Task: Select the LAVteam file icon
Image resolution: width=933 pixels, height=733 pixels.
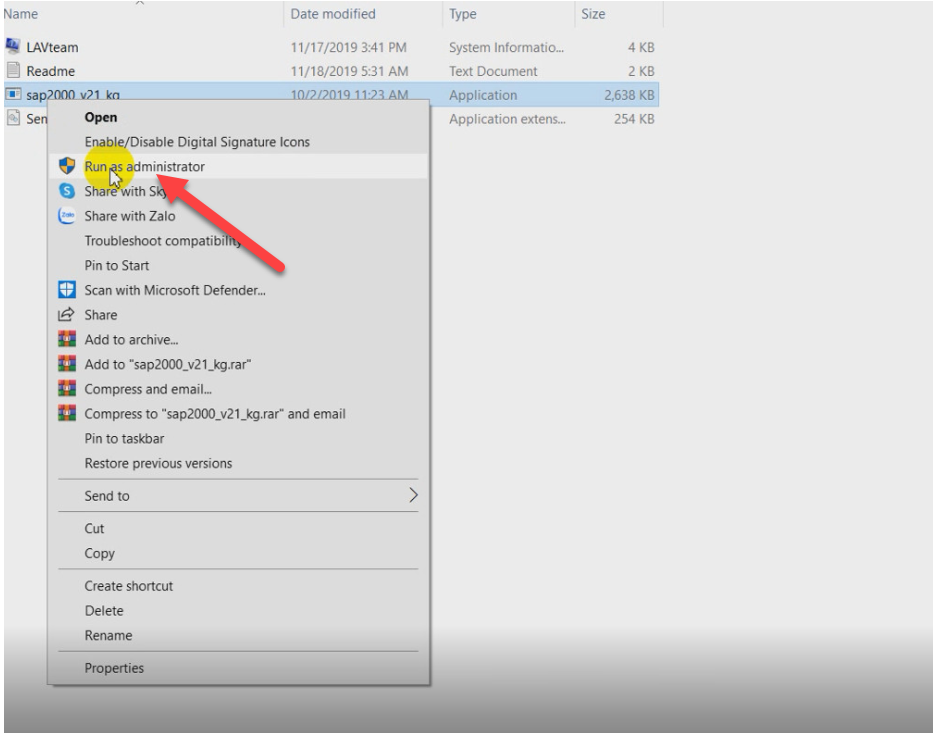Action: pos(12,46)
